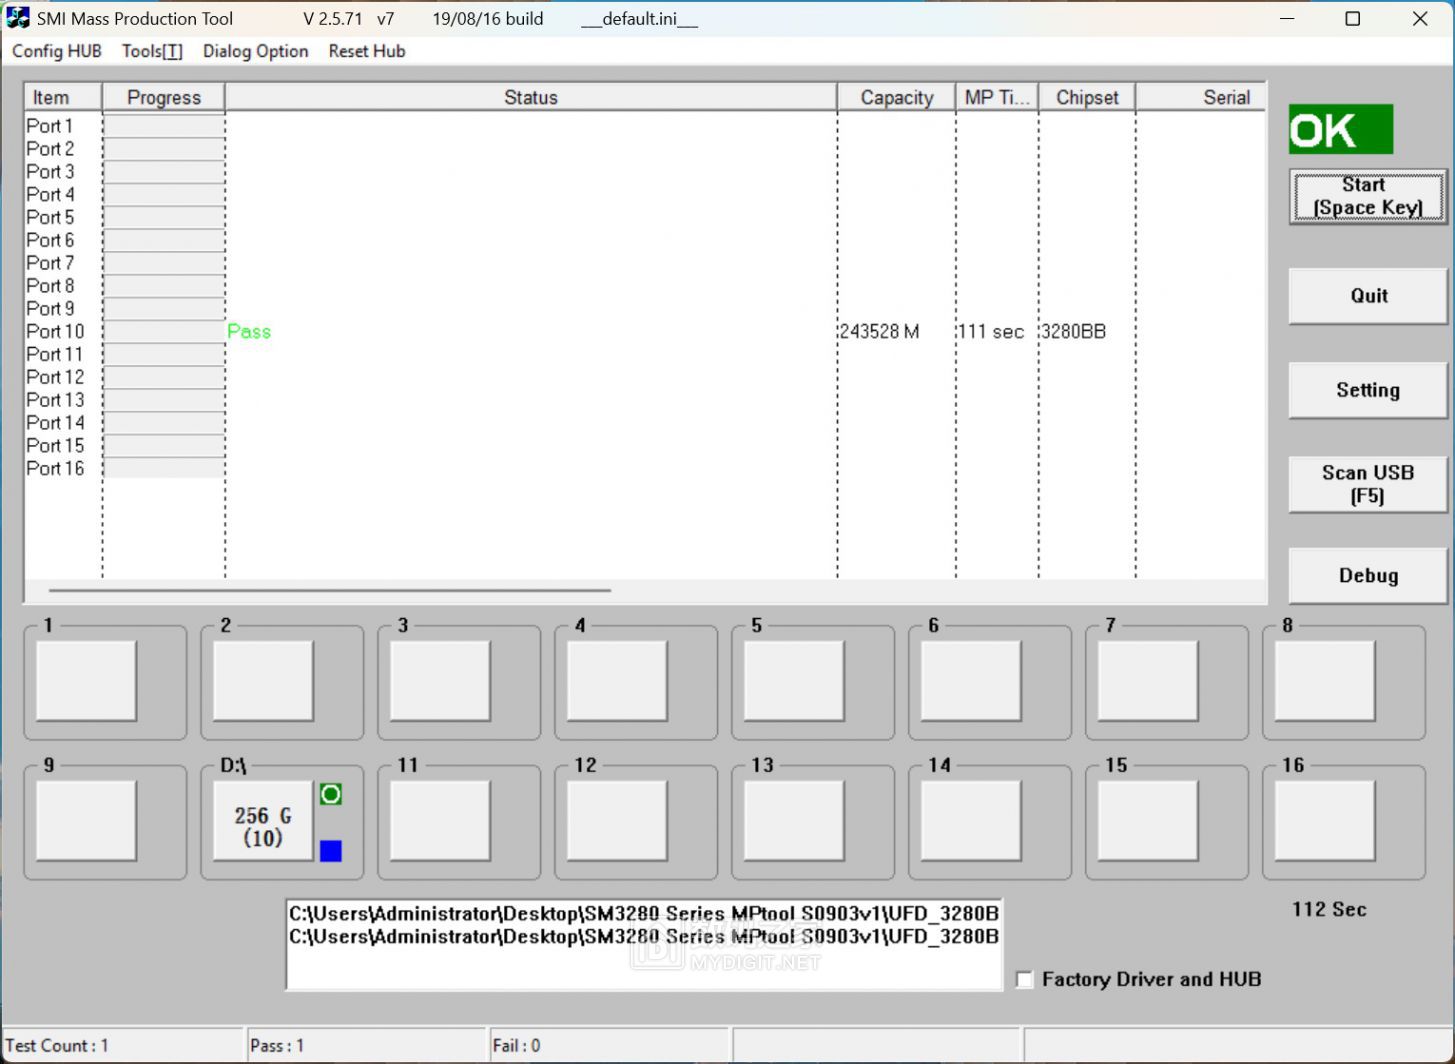Click the Scan USB (F5) button
The height and width of the screenshot is (1064, 1455).
pos(1367,484)
